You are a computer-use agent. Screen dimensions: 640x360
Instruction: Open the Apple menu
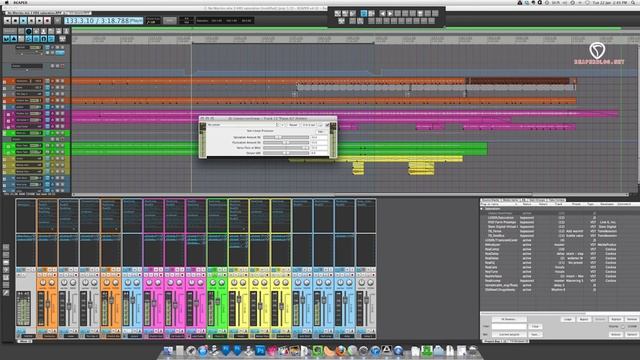click(x=6, y=2)
